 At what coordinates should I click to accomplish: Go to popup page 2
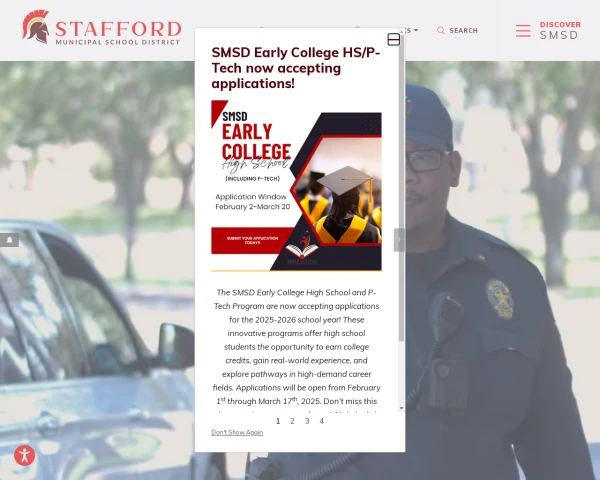click(x=292, y=421)
